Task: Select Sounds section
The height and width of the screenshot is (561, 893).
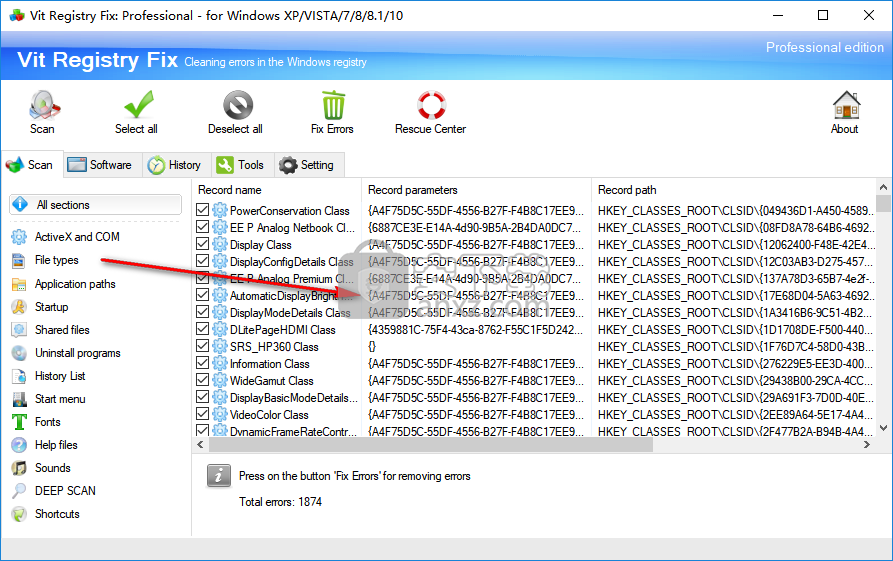Action: tap(52, 468)
